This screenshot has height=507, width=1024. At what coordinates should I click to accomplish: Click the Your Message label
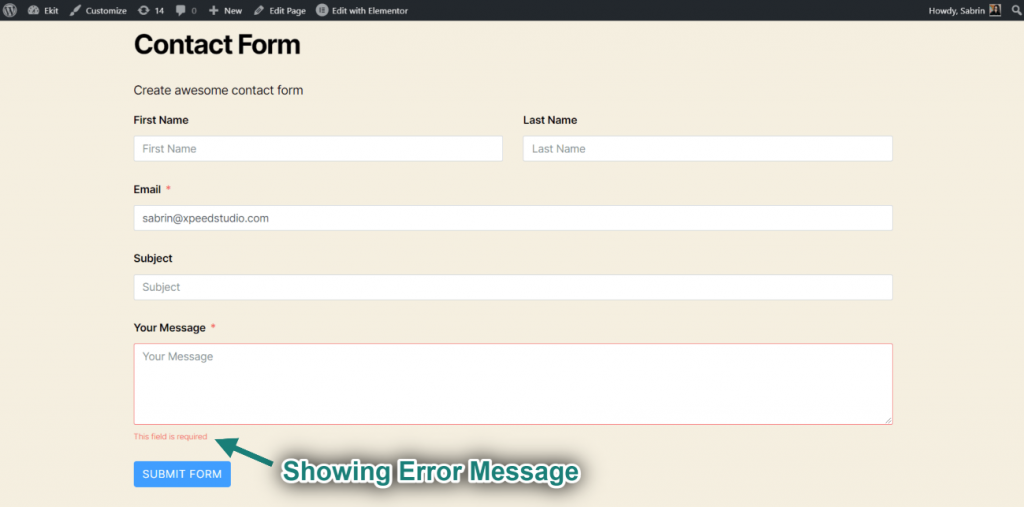(169, 328)
